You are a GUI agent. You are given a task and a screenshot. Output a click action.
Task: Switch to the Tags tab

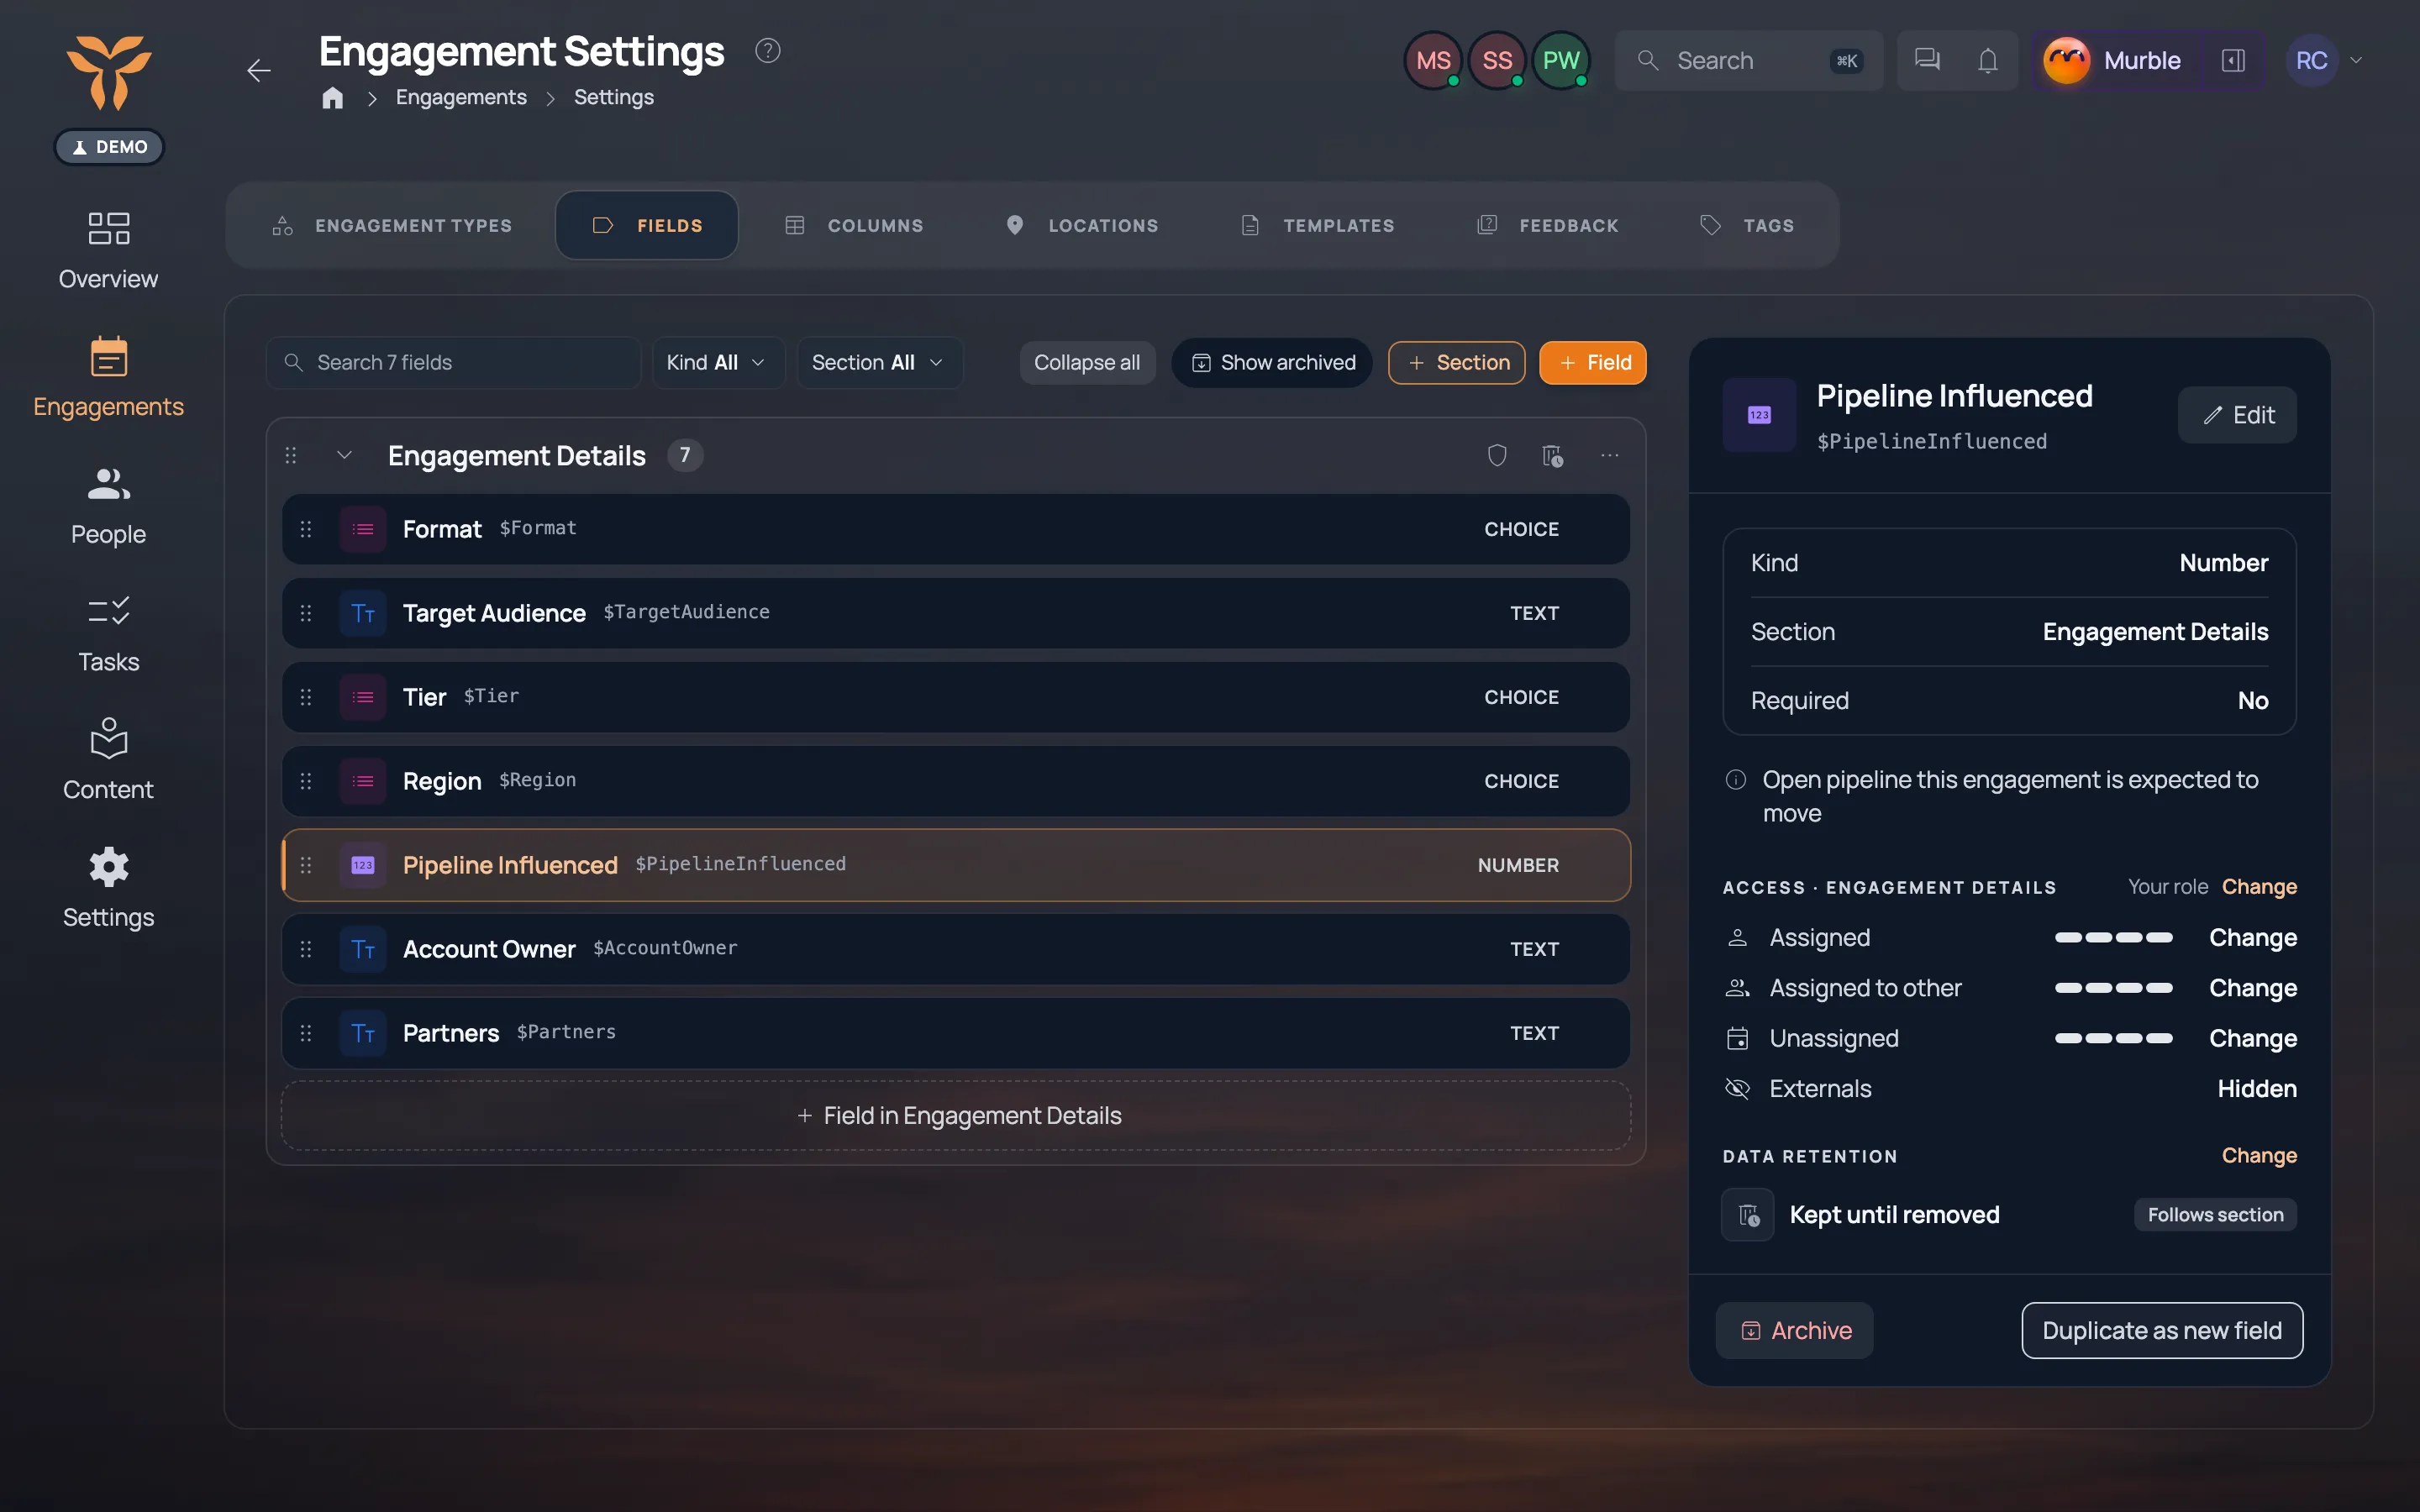(1747, 225)
